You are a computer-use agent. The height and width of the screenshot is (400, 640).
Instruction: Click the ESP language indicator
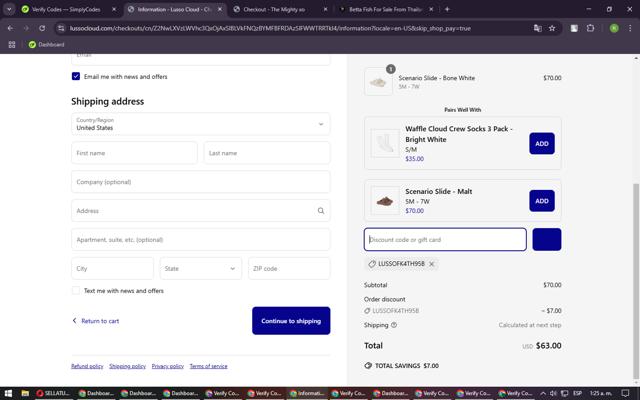(x=577, y=393)
